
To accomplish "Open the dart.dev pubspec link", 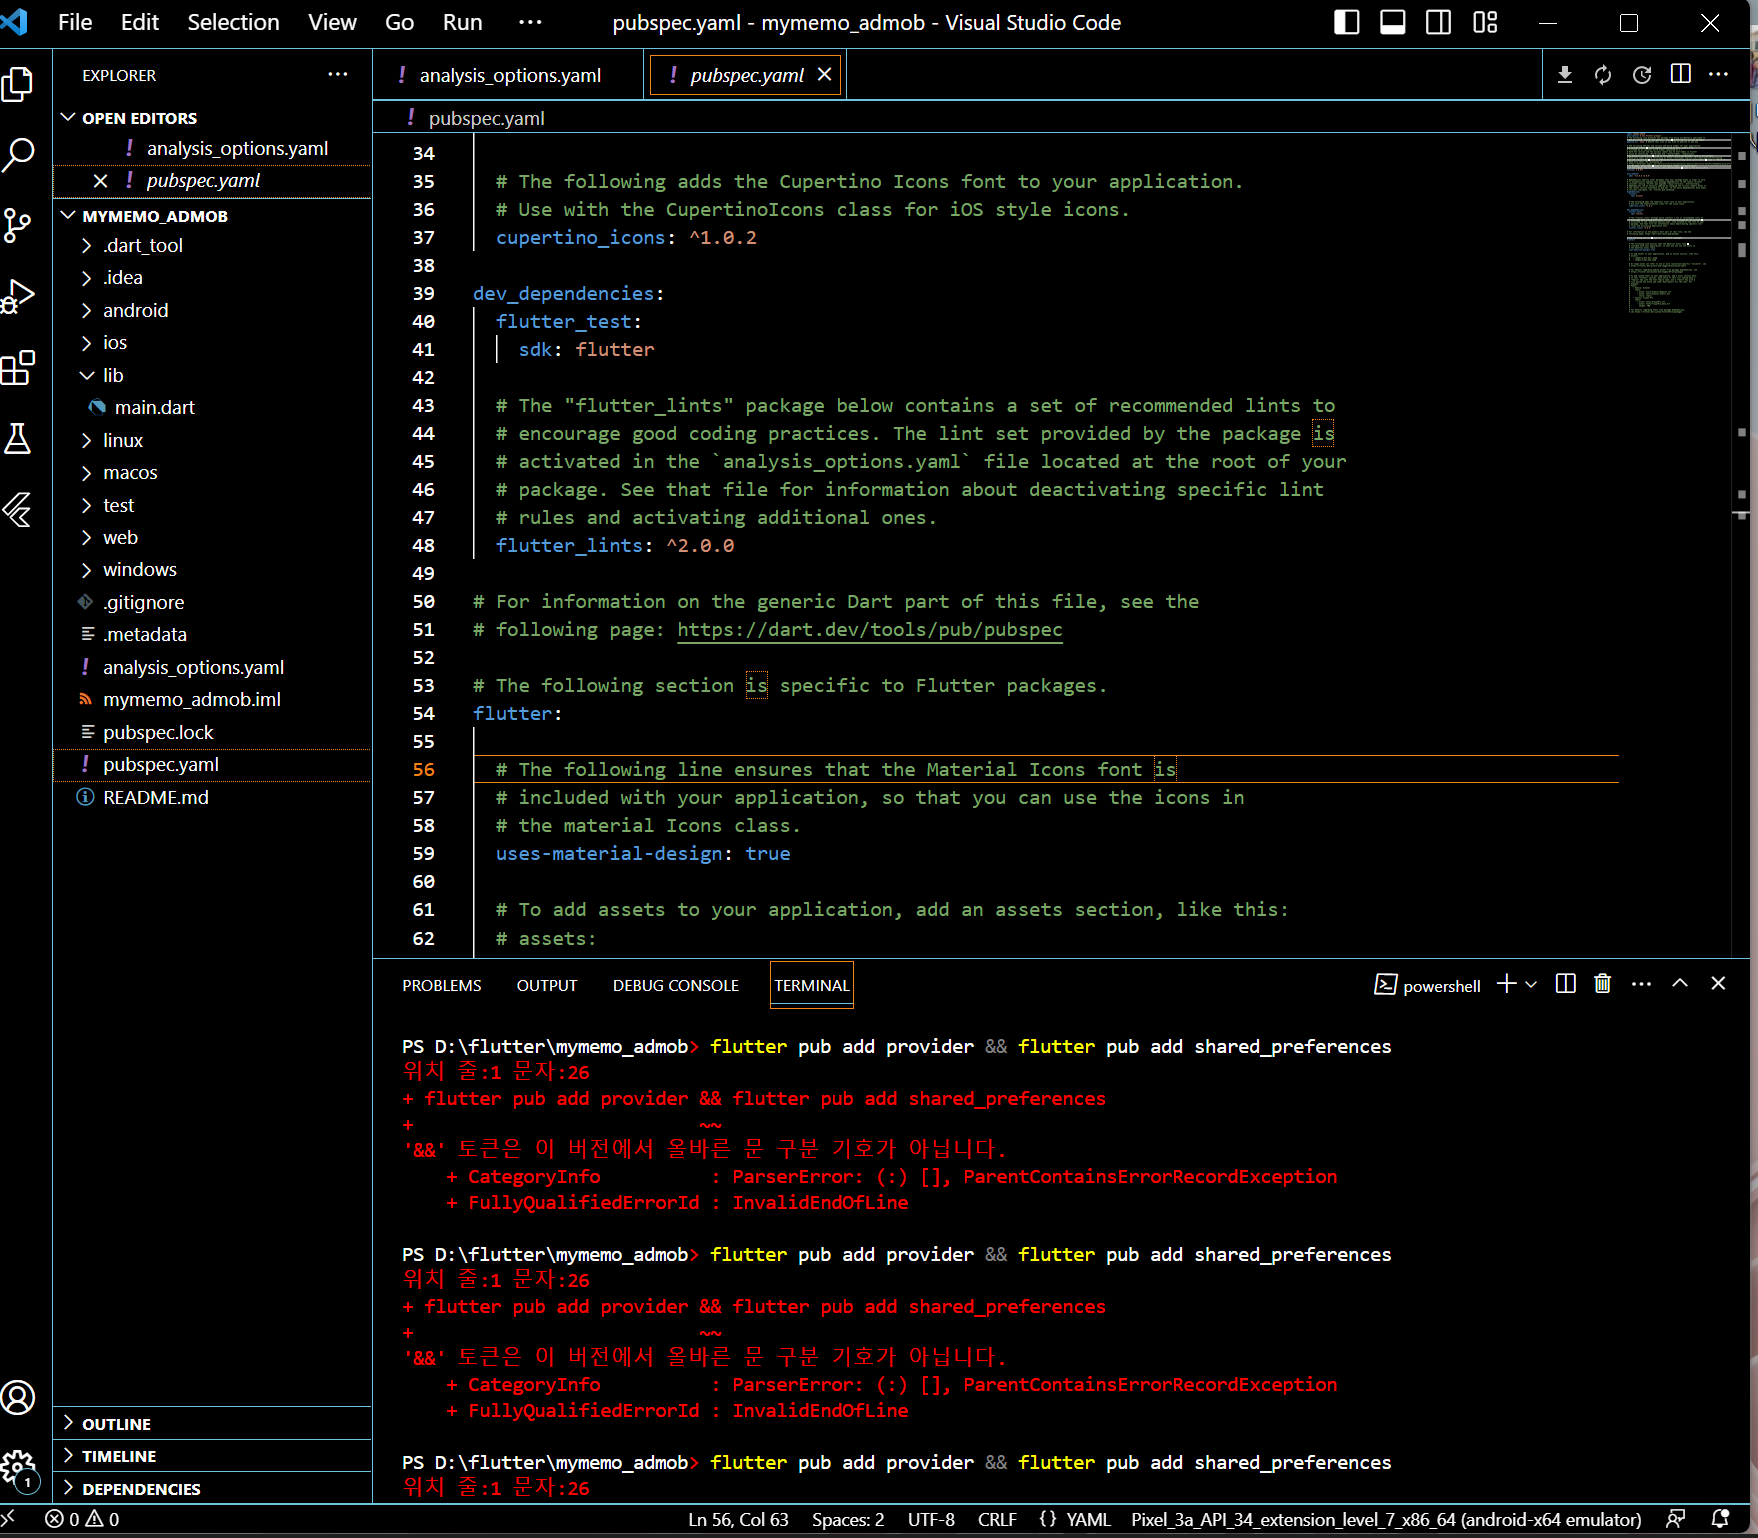I will [870, 630].
